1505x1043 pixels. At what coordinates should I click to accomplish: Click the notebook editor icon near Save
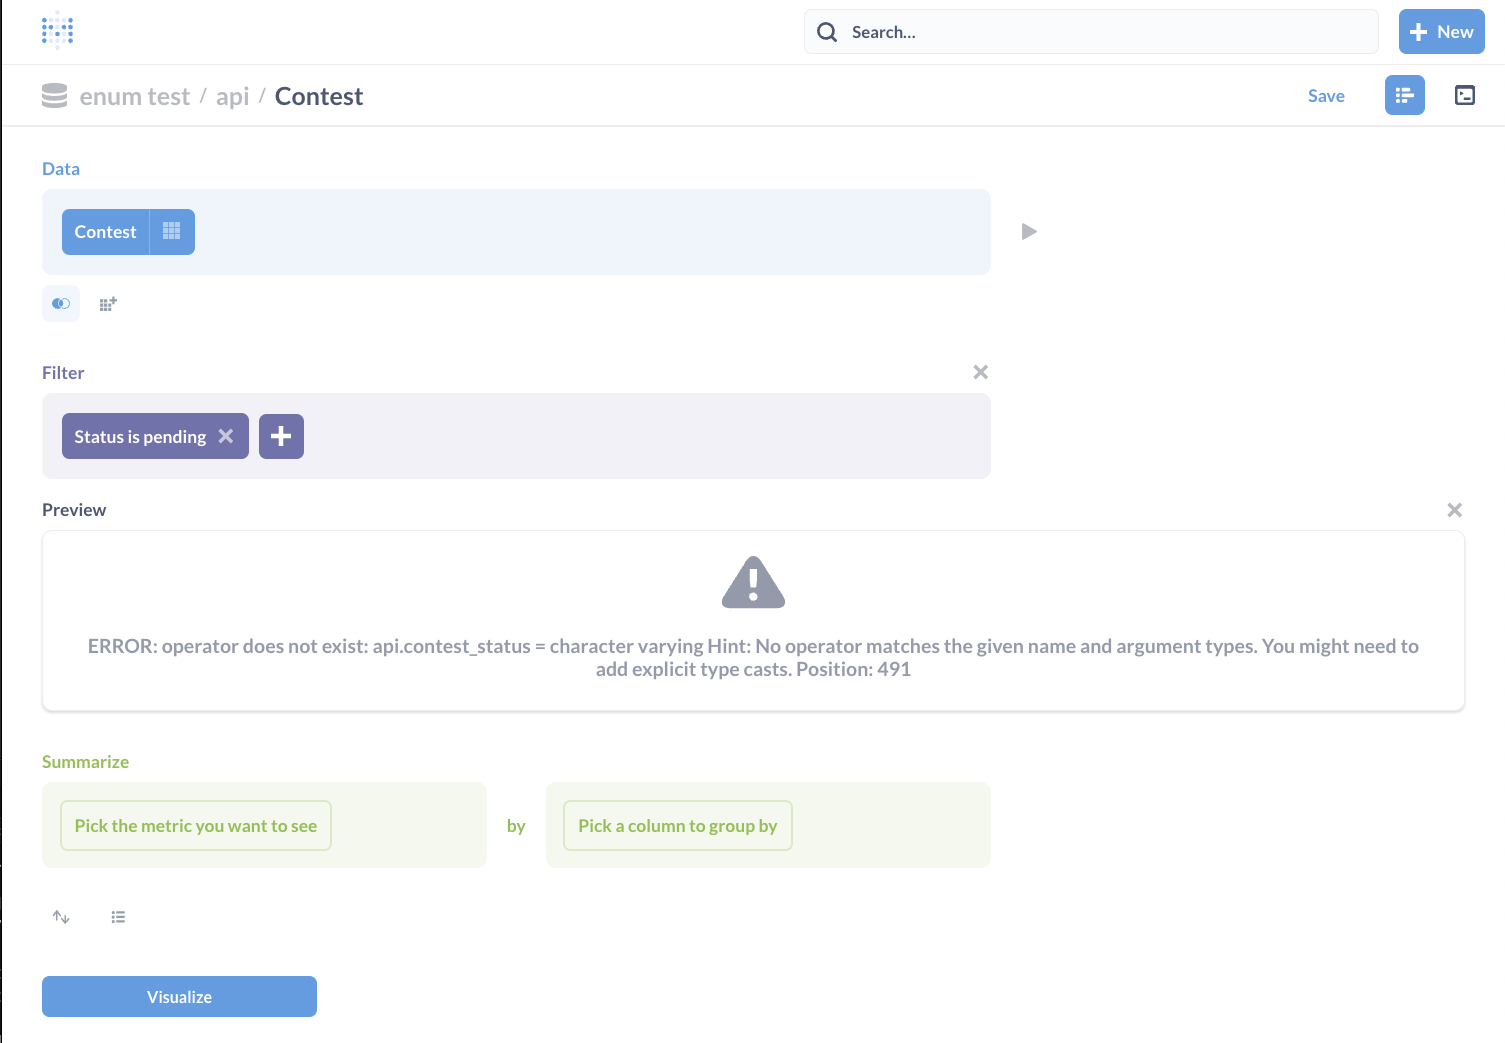[x=1404, y=95]
